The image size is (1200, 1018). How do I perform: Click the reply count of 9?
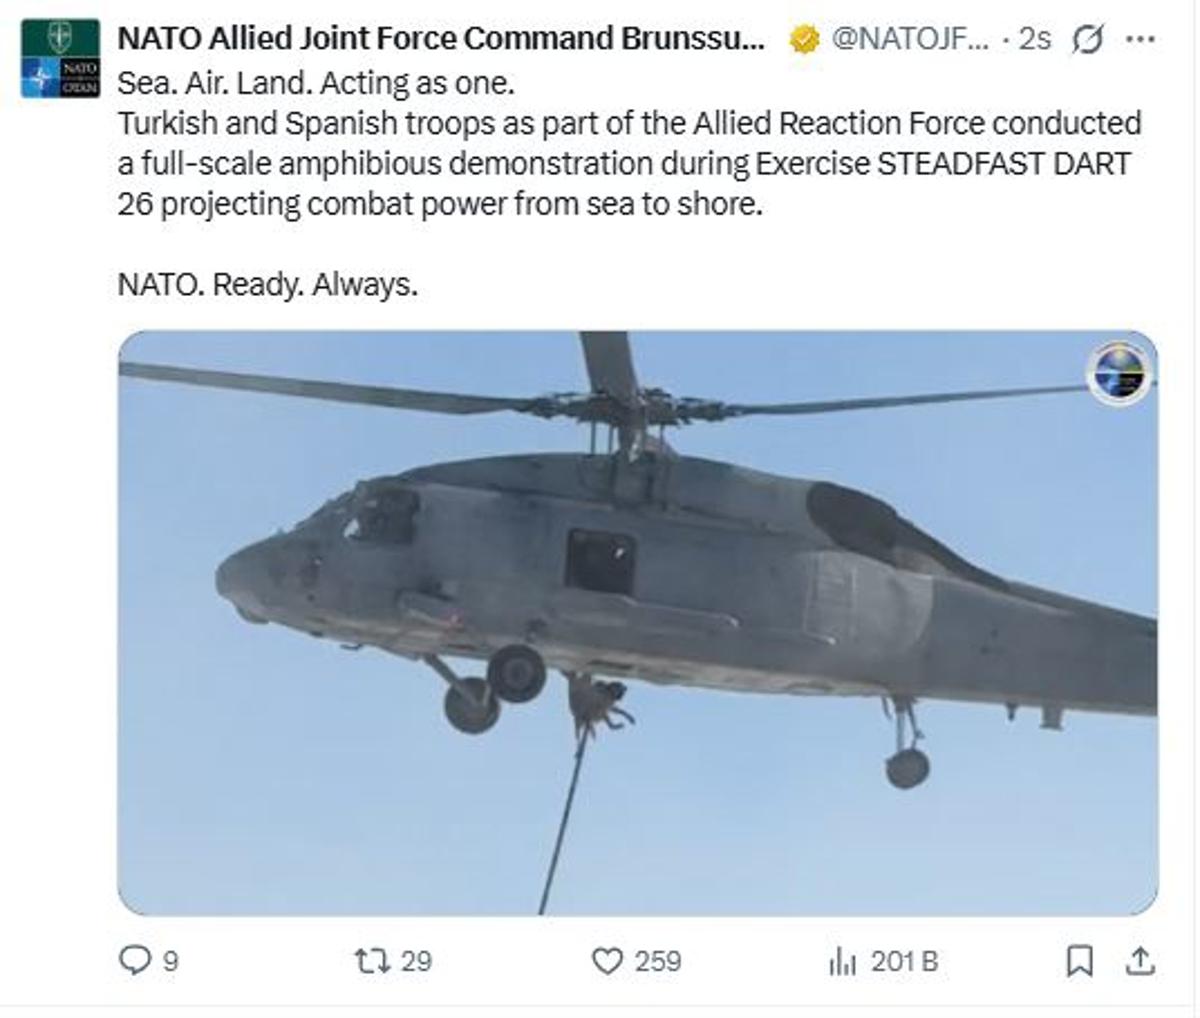coord(171,961)
